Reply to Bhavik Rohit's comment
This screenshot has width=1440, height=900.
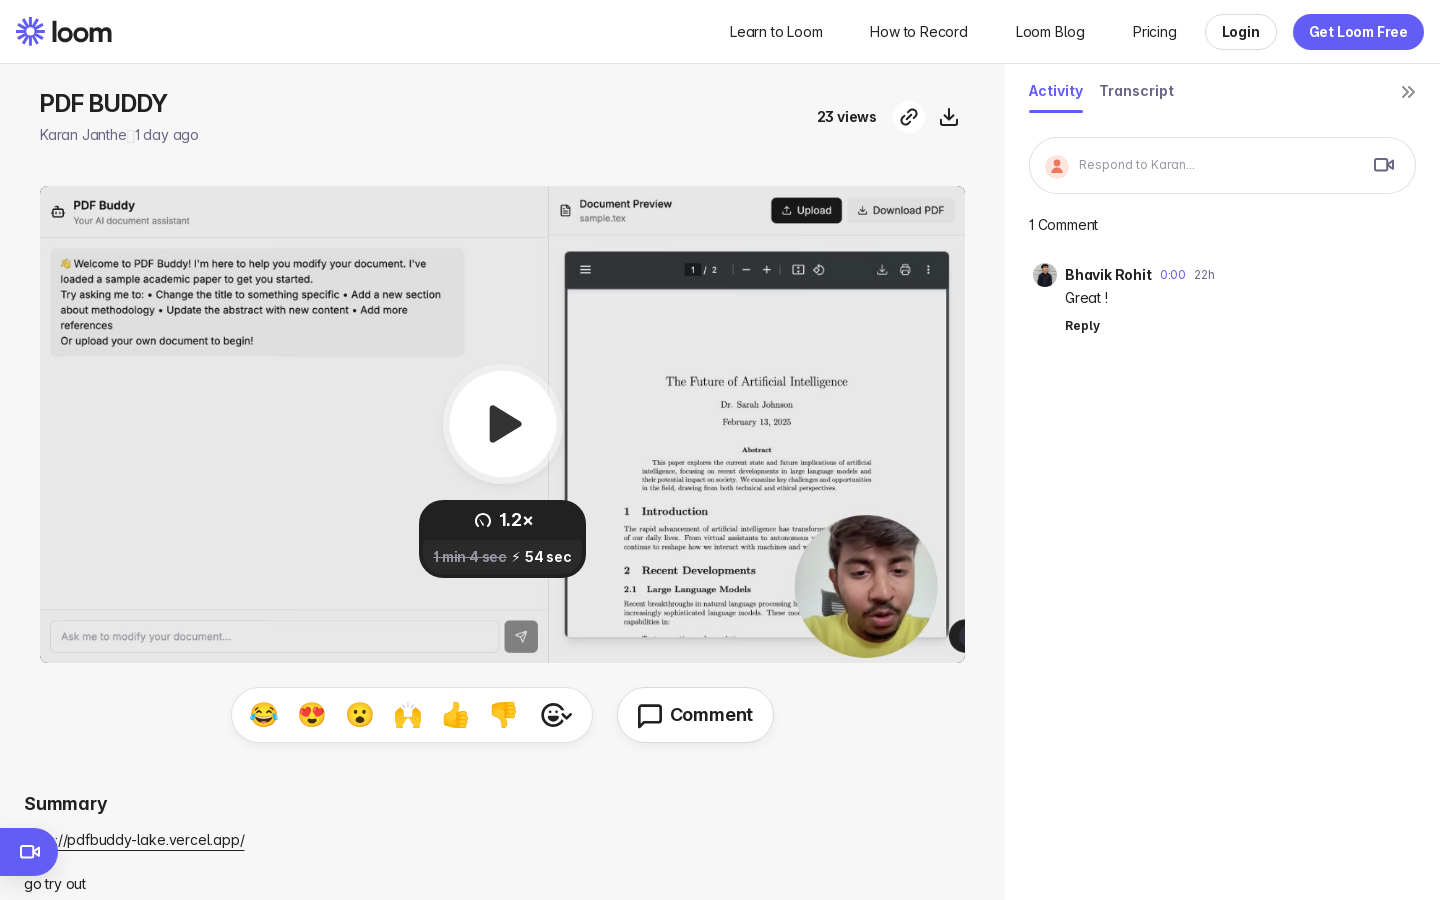coord(1082,326)
